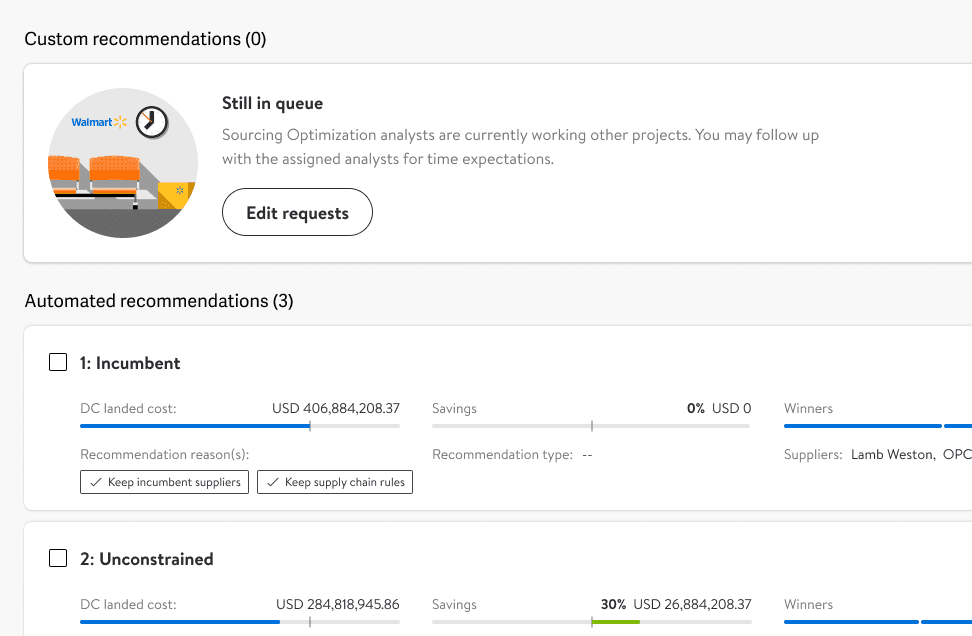Click the Automated recommendations (3) heading
The width and height of the screenshot is (972, 636).
tap(159, 301)
